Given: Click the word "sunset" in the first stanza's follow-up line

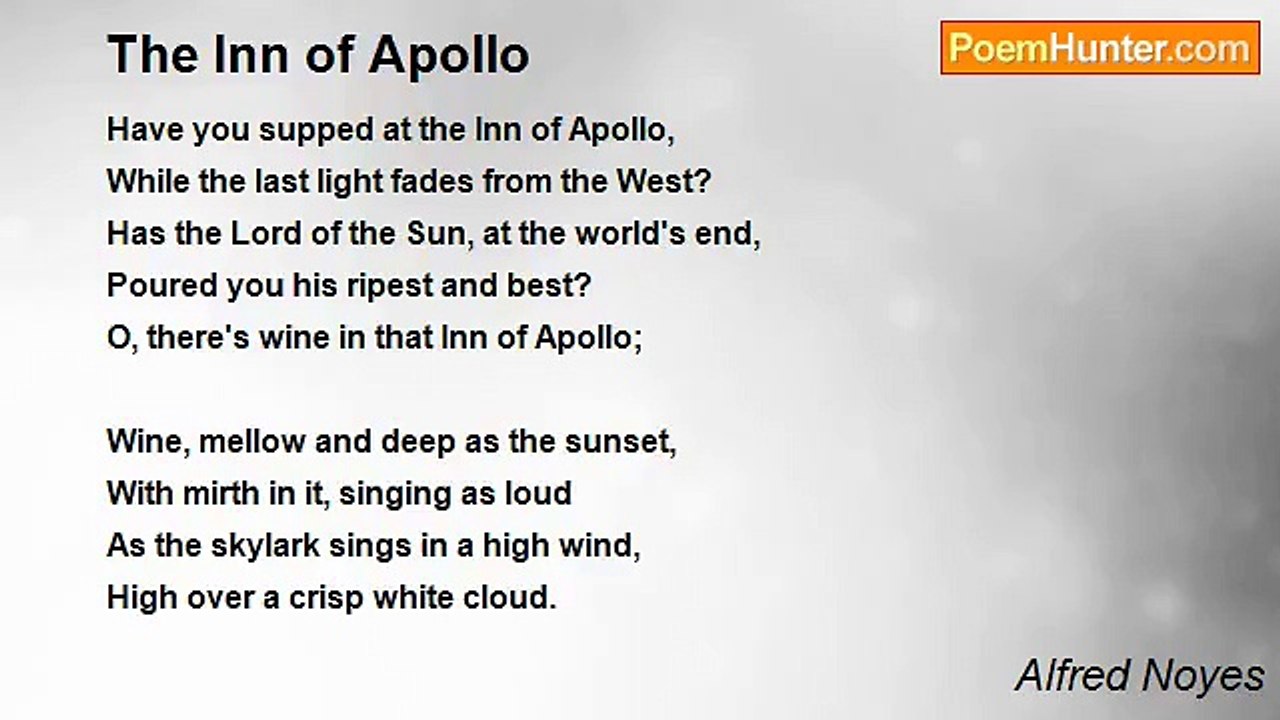Looking at the screenshot, I should point(620,442).
